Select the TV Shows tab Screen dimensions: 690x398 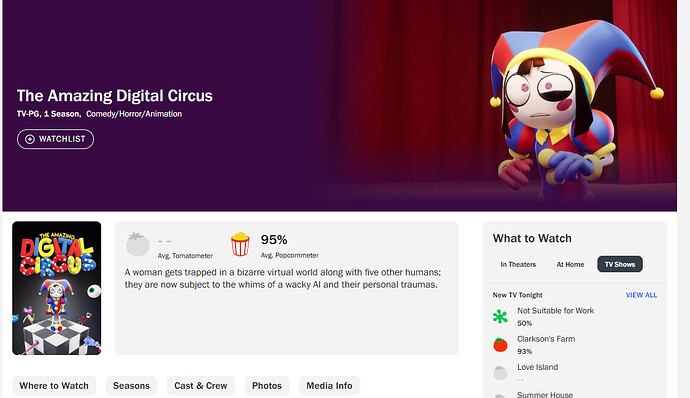(620, 264)
